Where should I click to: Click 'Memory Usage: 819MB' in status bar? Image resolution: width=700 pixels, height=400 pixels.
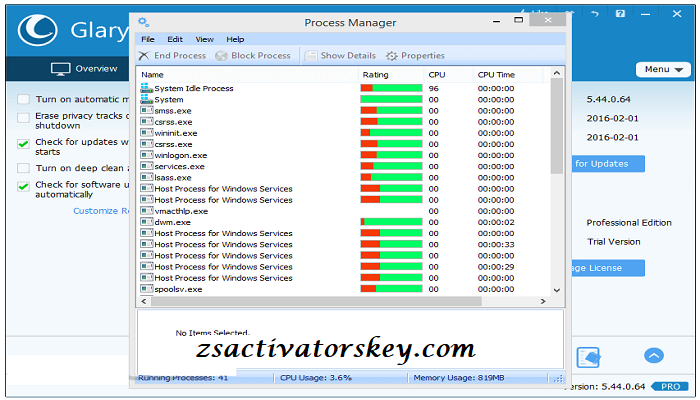click(458, 378)
